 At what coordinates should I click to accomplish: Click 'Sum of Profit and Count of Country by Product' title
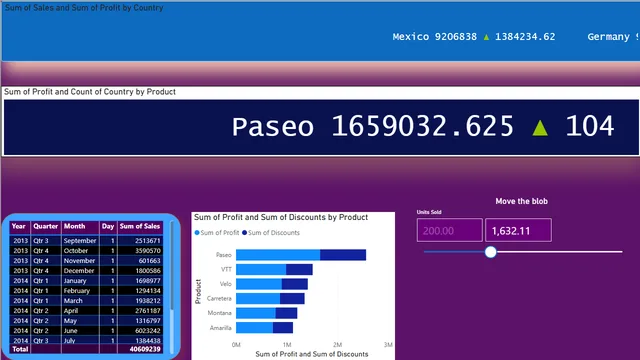[90, 92]
